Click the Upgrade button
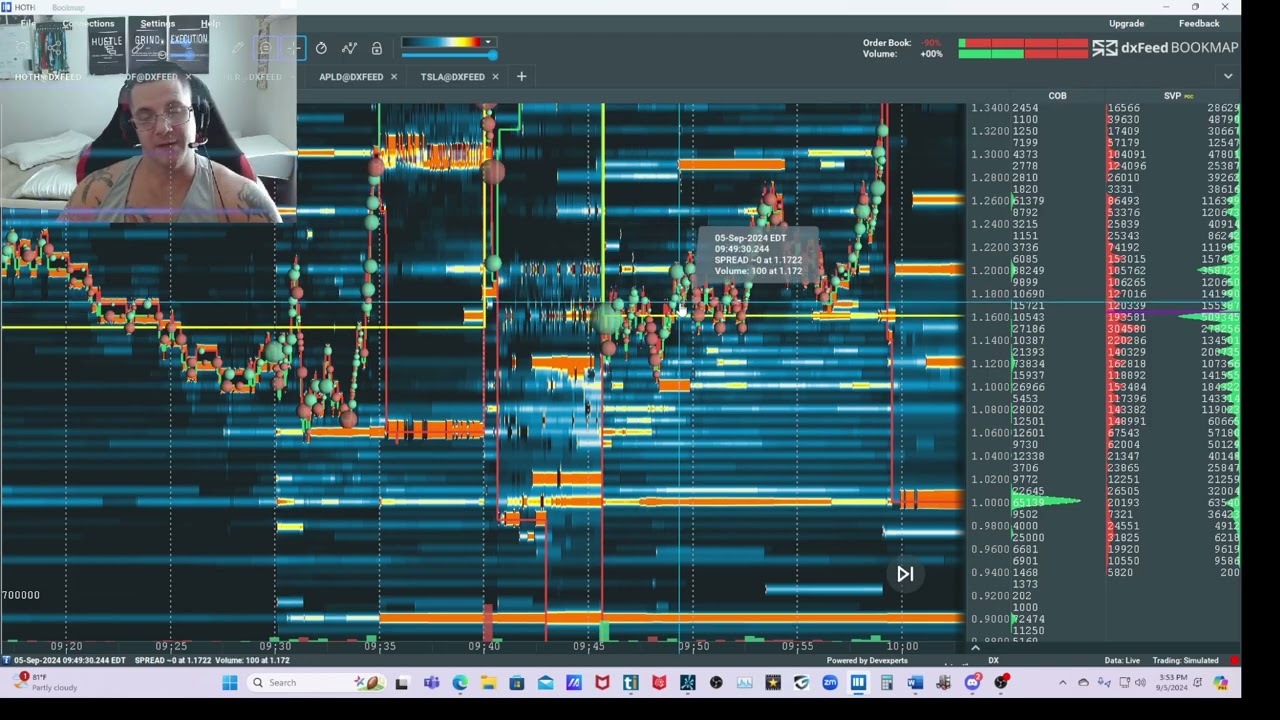The image size is (1280, 720). click(1127, 24)
